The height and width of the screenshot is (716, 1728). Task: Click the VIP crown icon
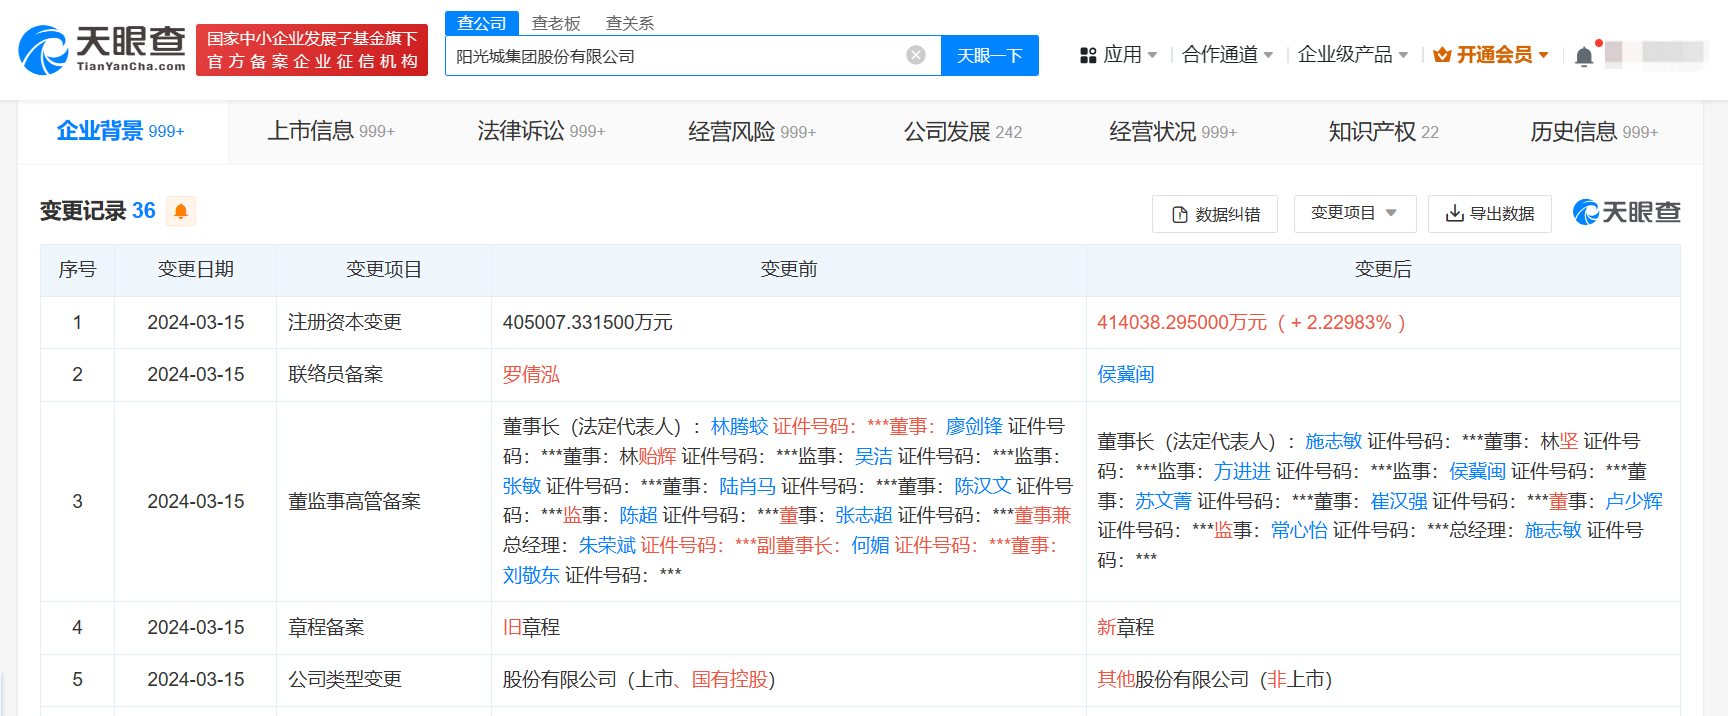click(x=1442, y=55)
